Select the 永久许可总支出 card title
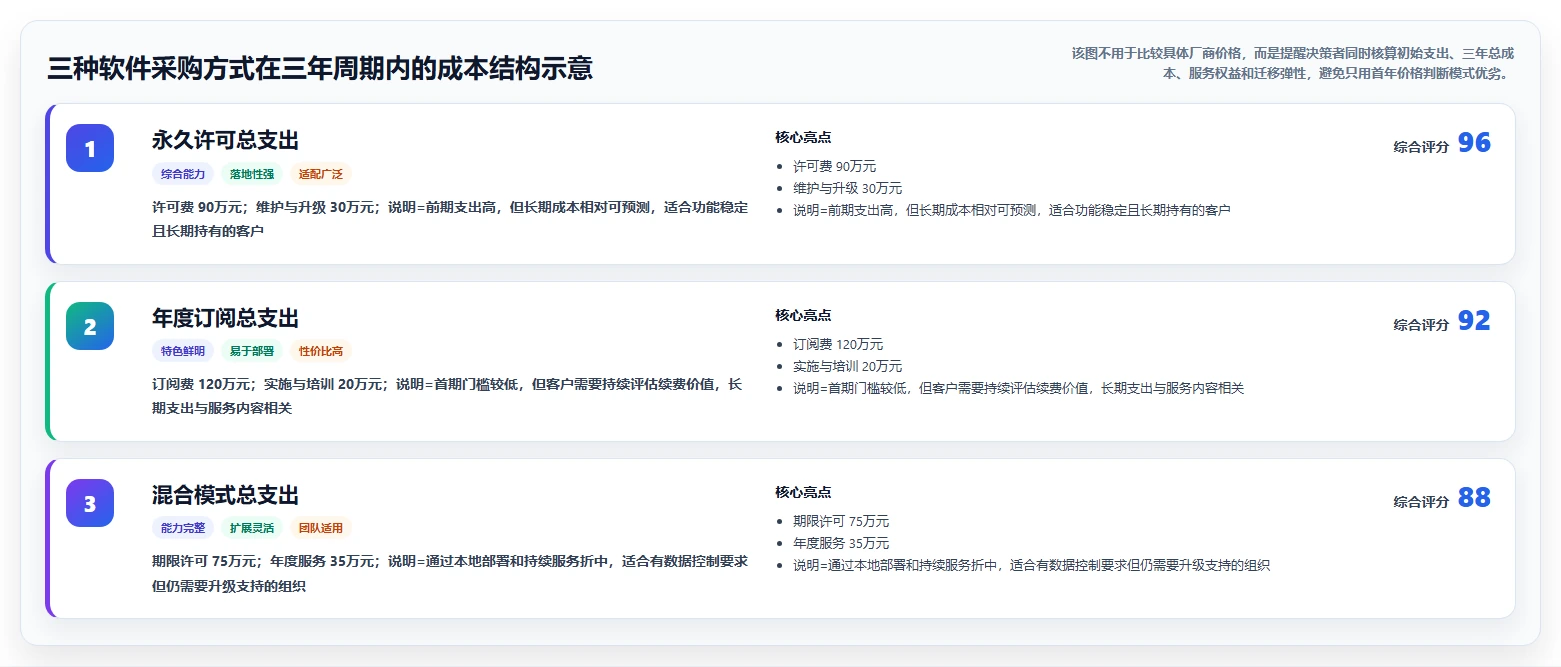 point(225,140)
